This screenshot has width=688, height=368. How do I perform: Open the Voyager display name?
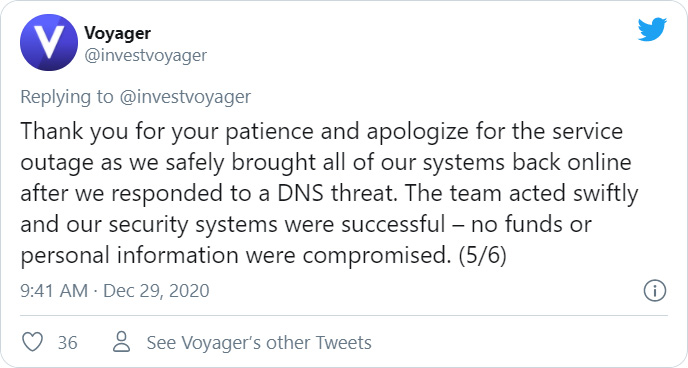(118, 33)
